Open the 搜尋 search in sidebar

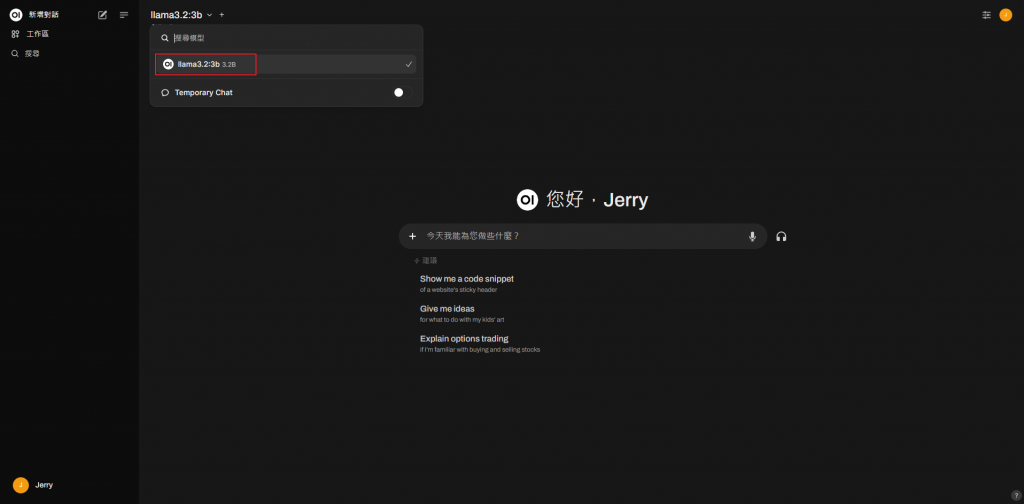coord(26,54)
